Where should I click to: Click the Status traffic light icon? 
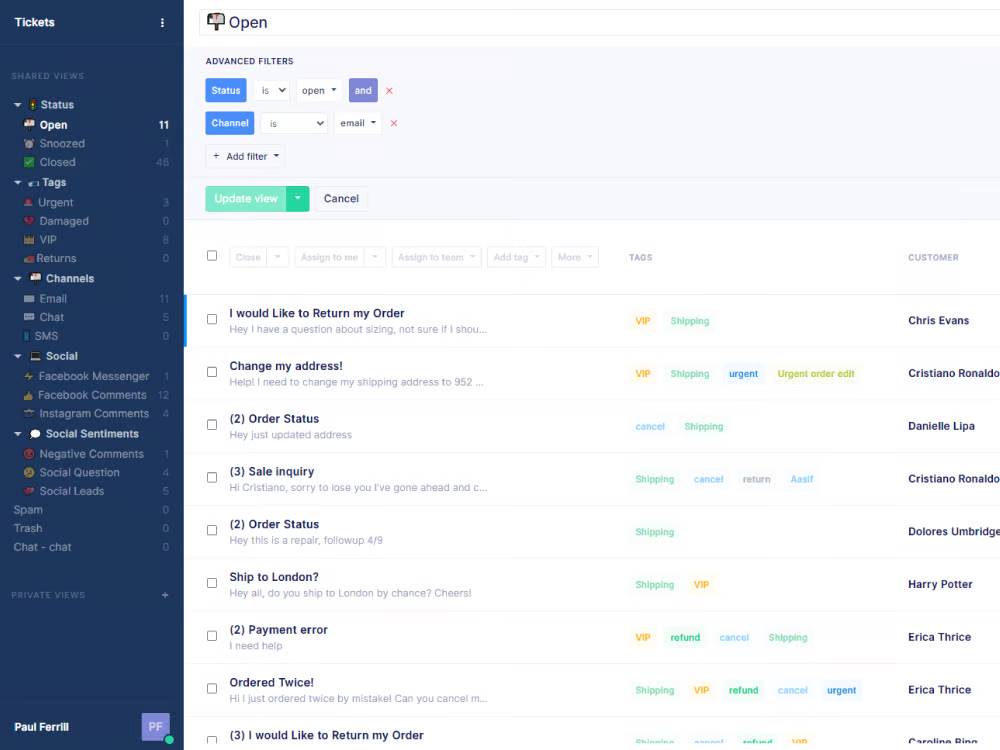(x=33, y=105)
